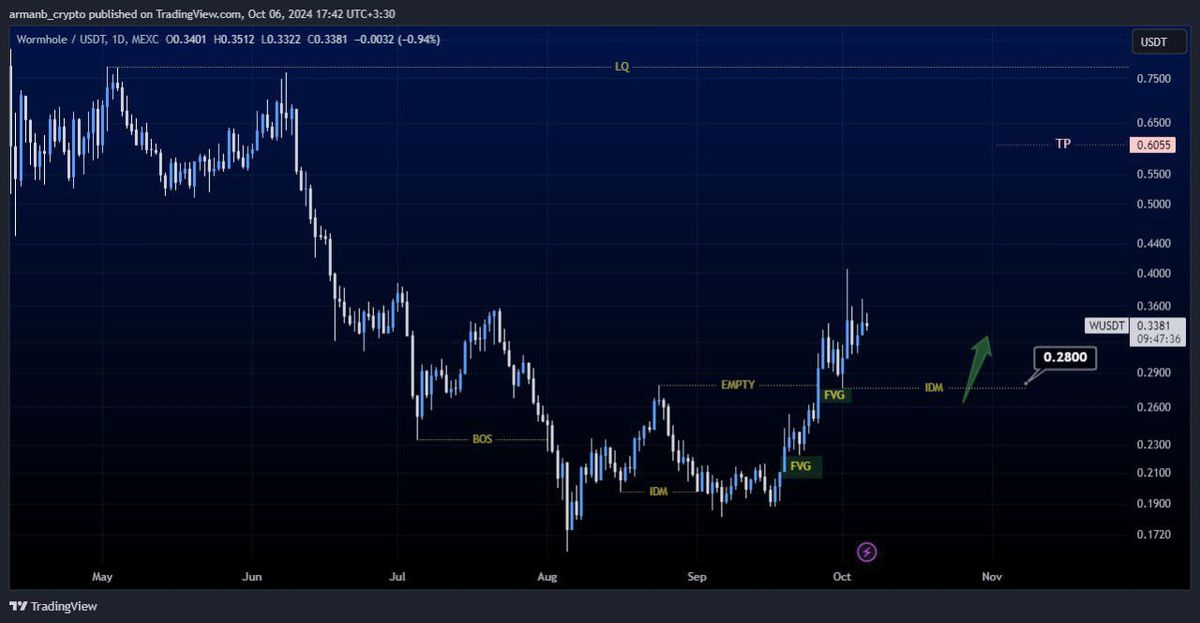Select the green upward arrow drawing

(x=976, y=369)
